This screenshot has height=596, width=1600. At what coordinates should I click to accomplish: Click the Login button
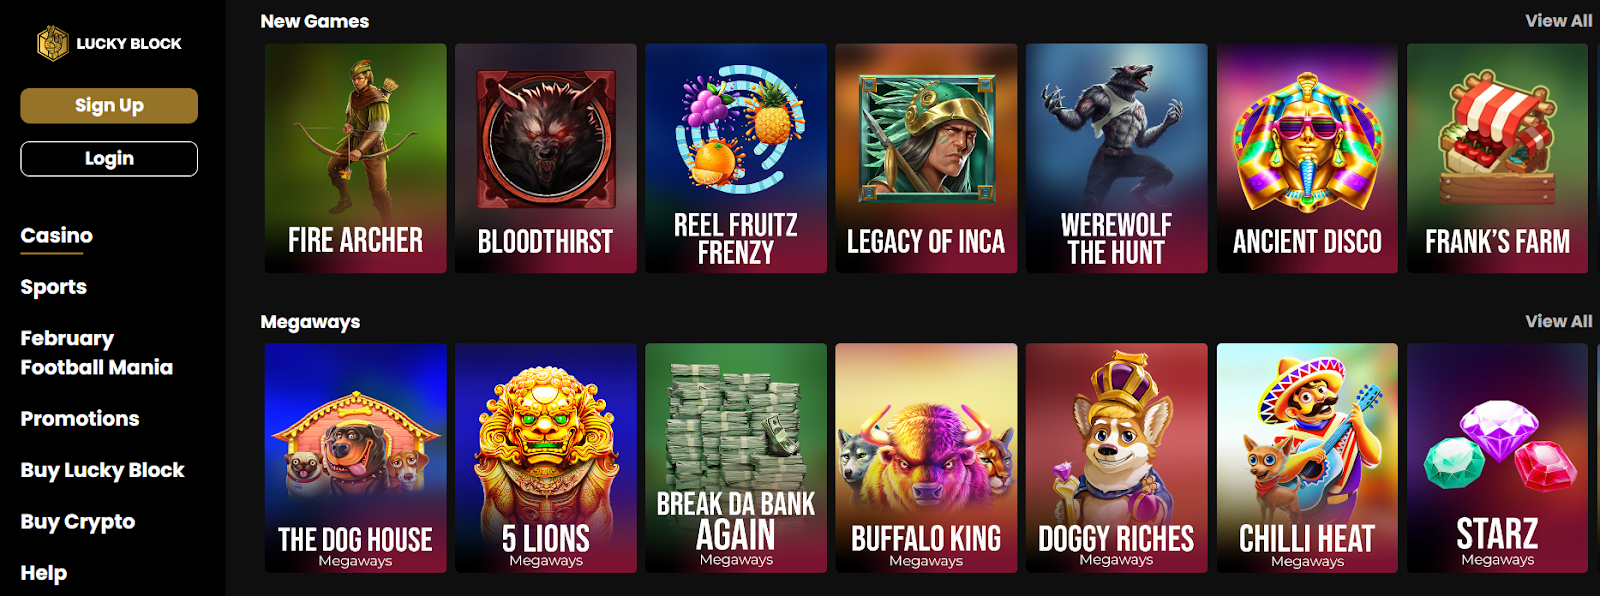[x=109, y=158]
